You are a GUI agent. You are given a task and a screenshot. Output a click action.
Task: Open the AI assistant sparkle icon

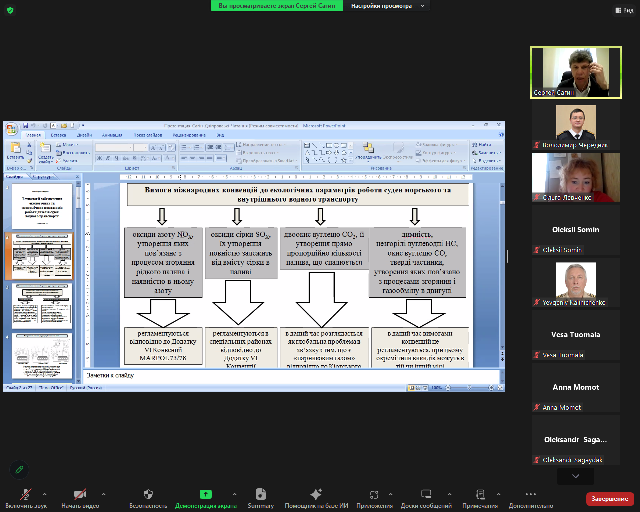click(x=316, y=494)
